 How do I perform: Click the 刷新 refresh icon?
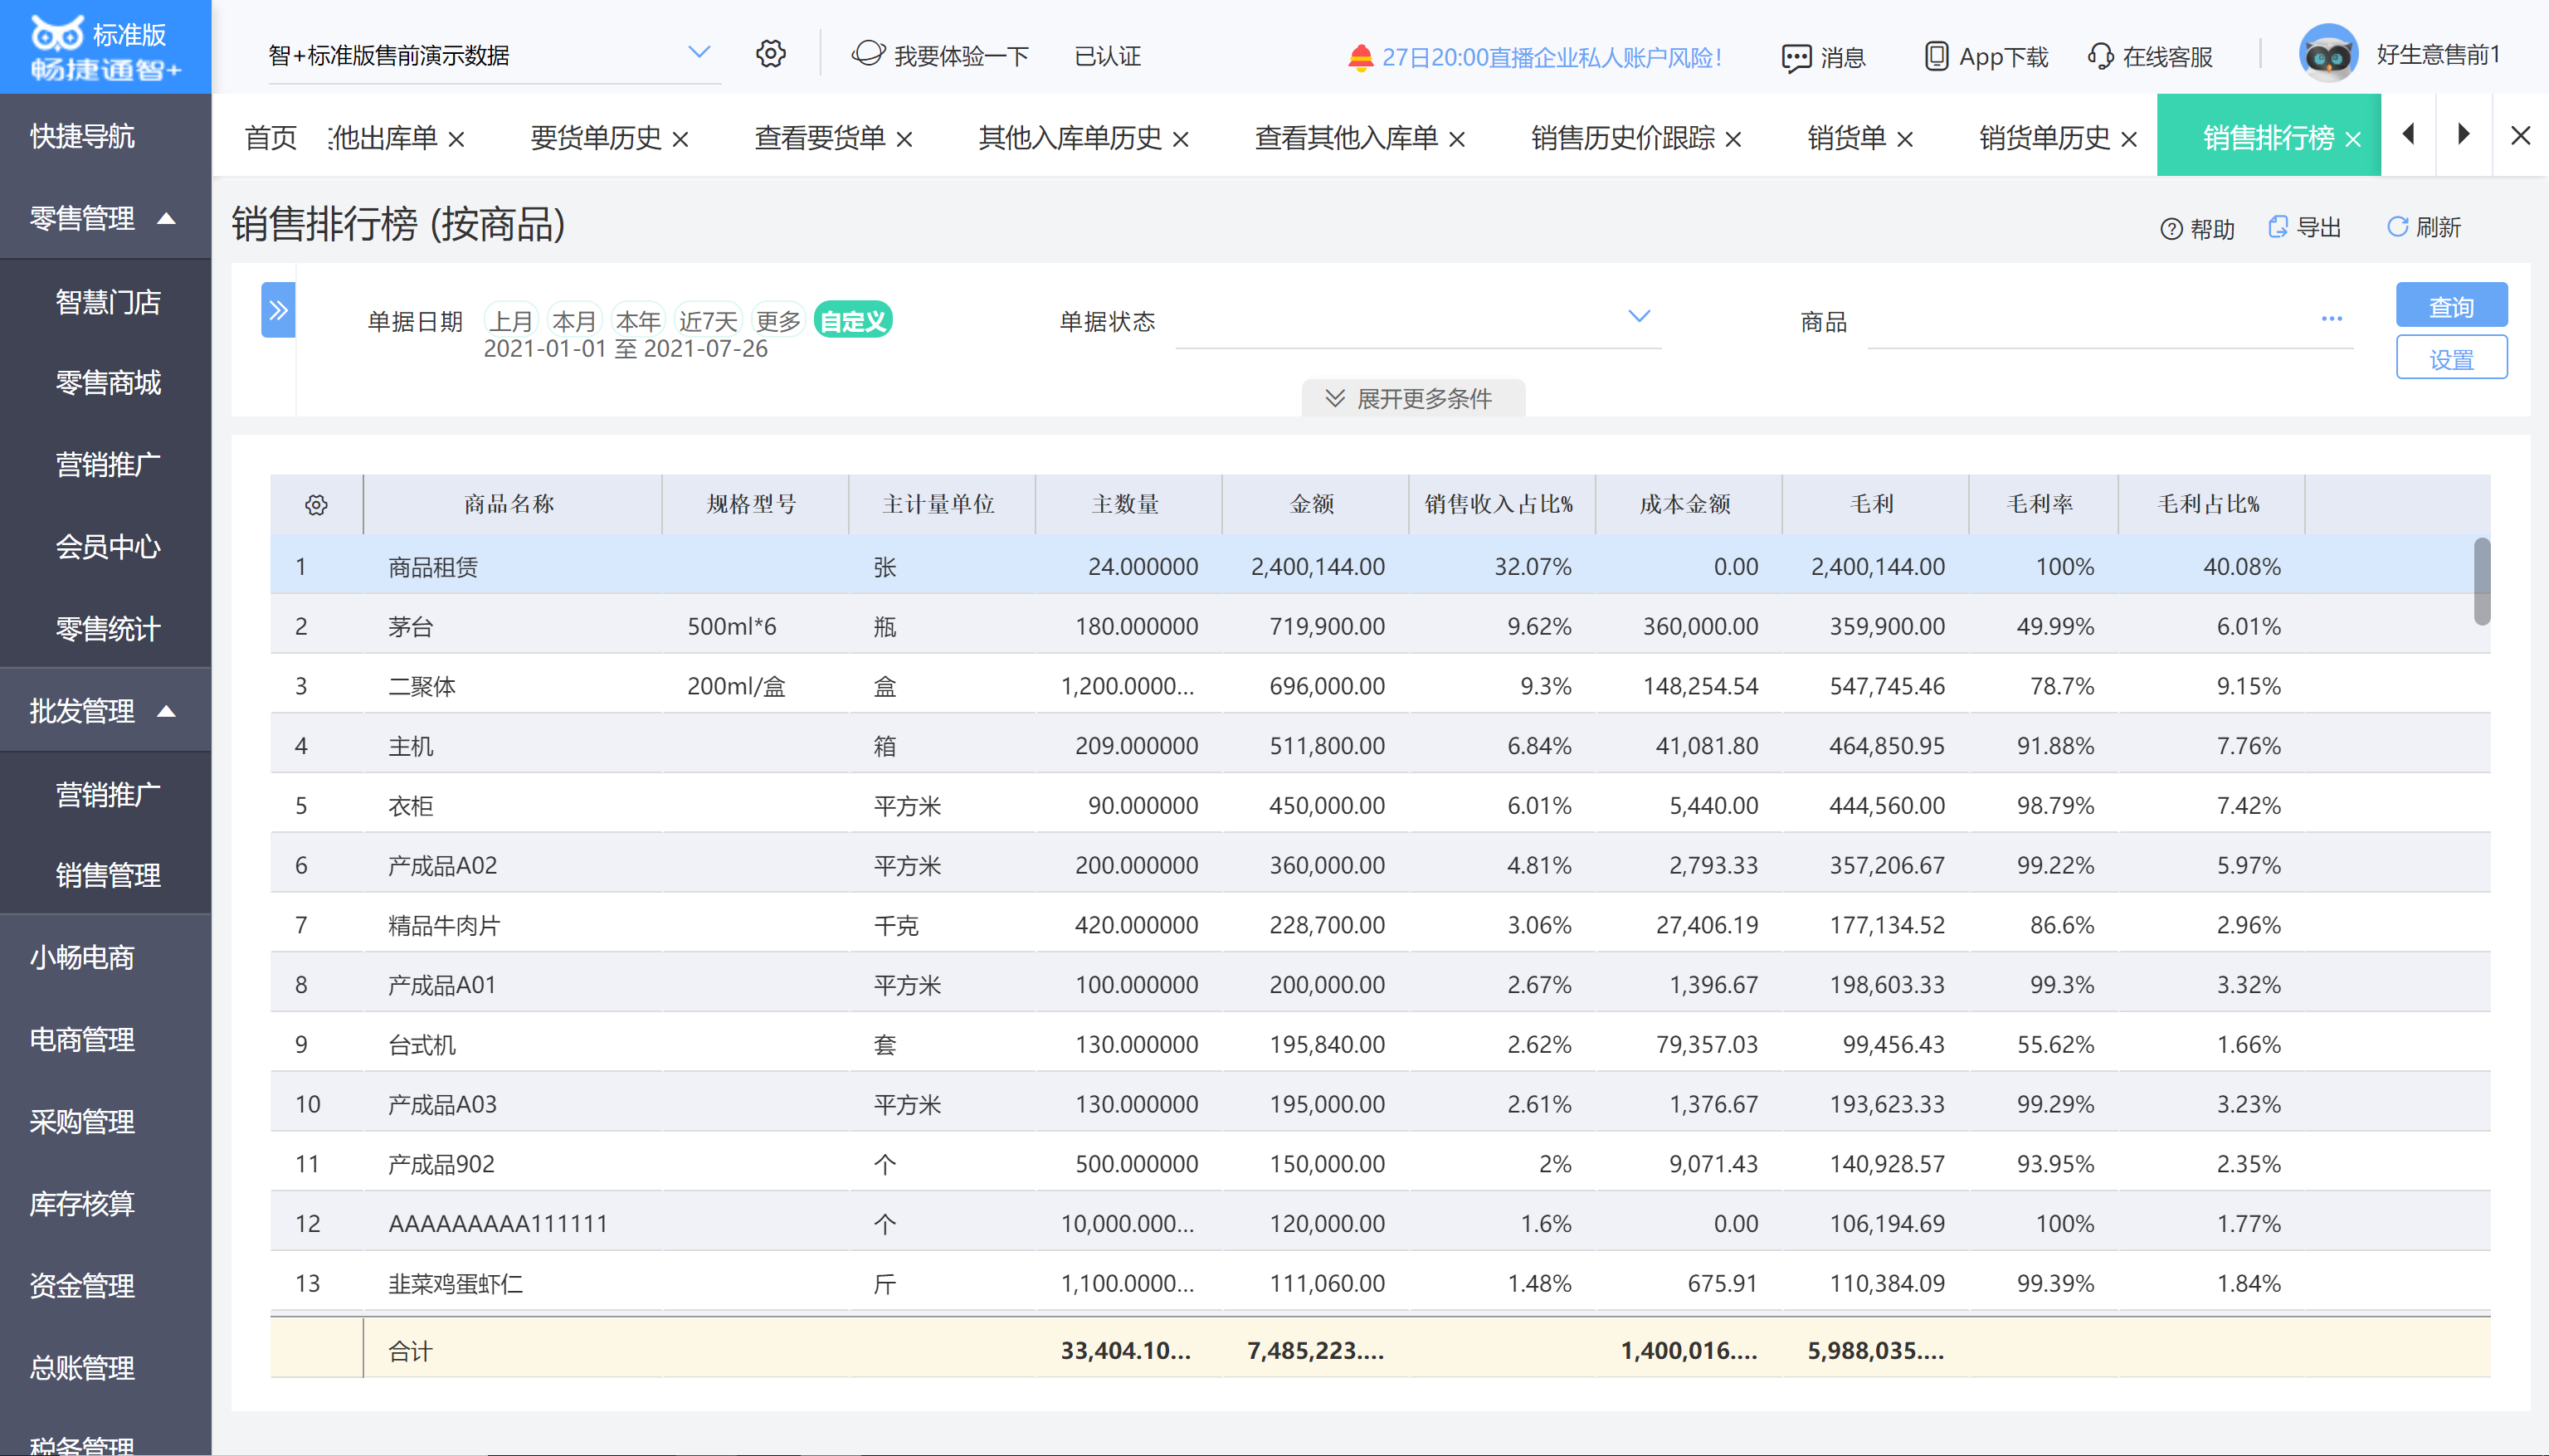(x=2397, y=227)
